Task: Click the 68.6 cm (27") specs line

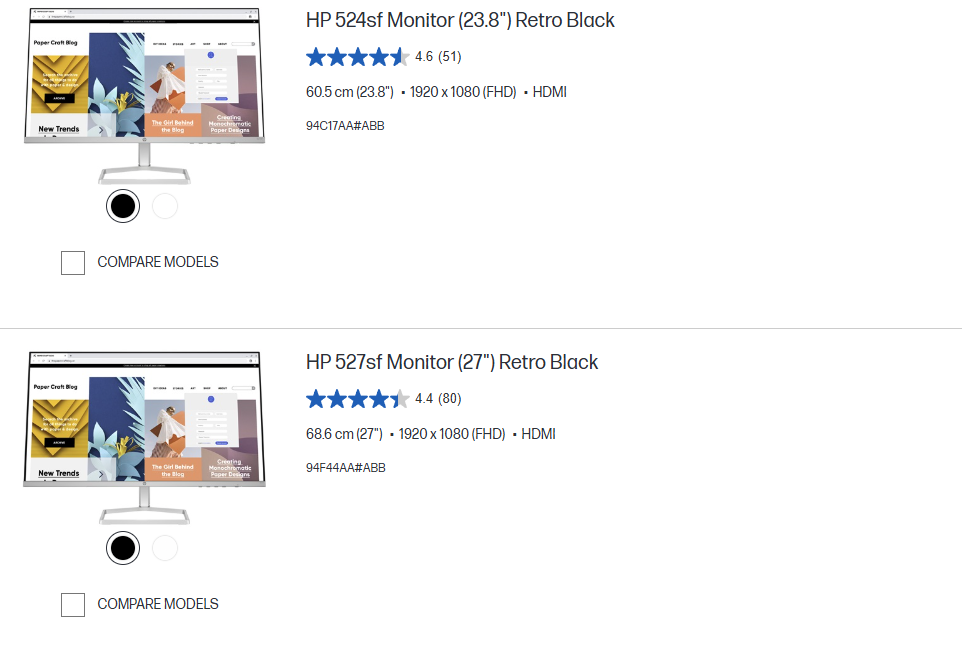Action: tap(431, 434)
